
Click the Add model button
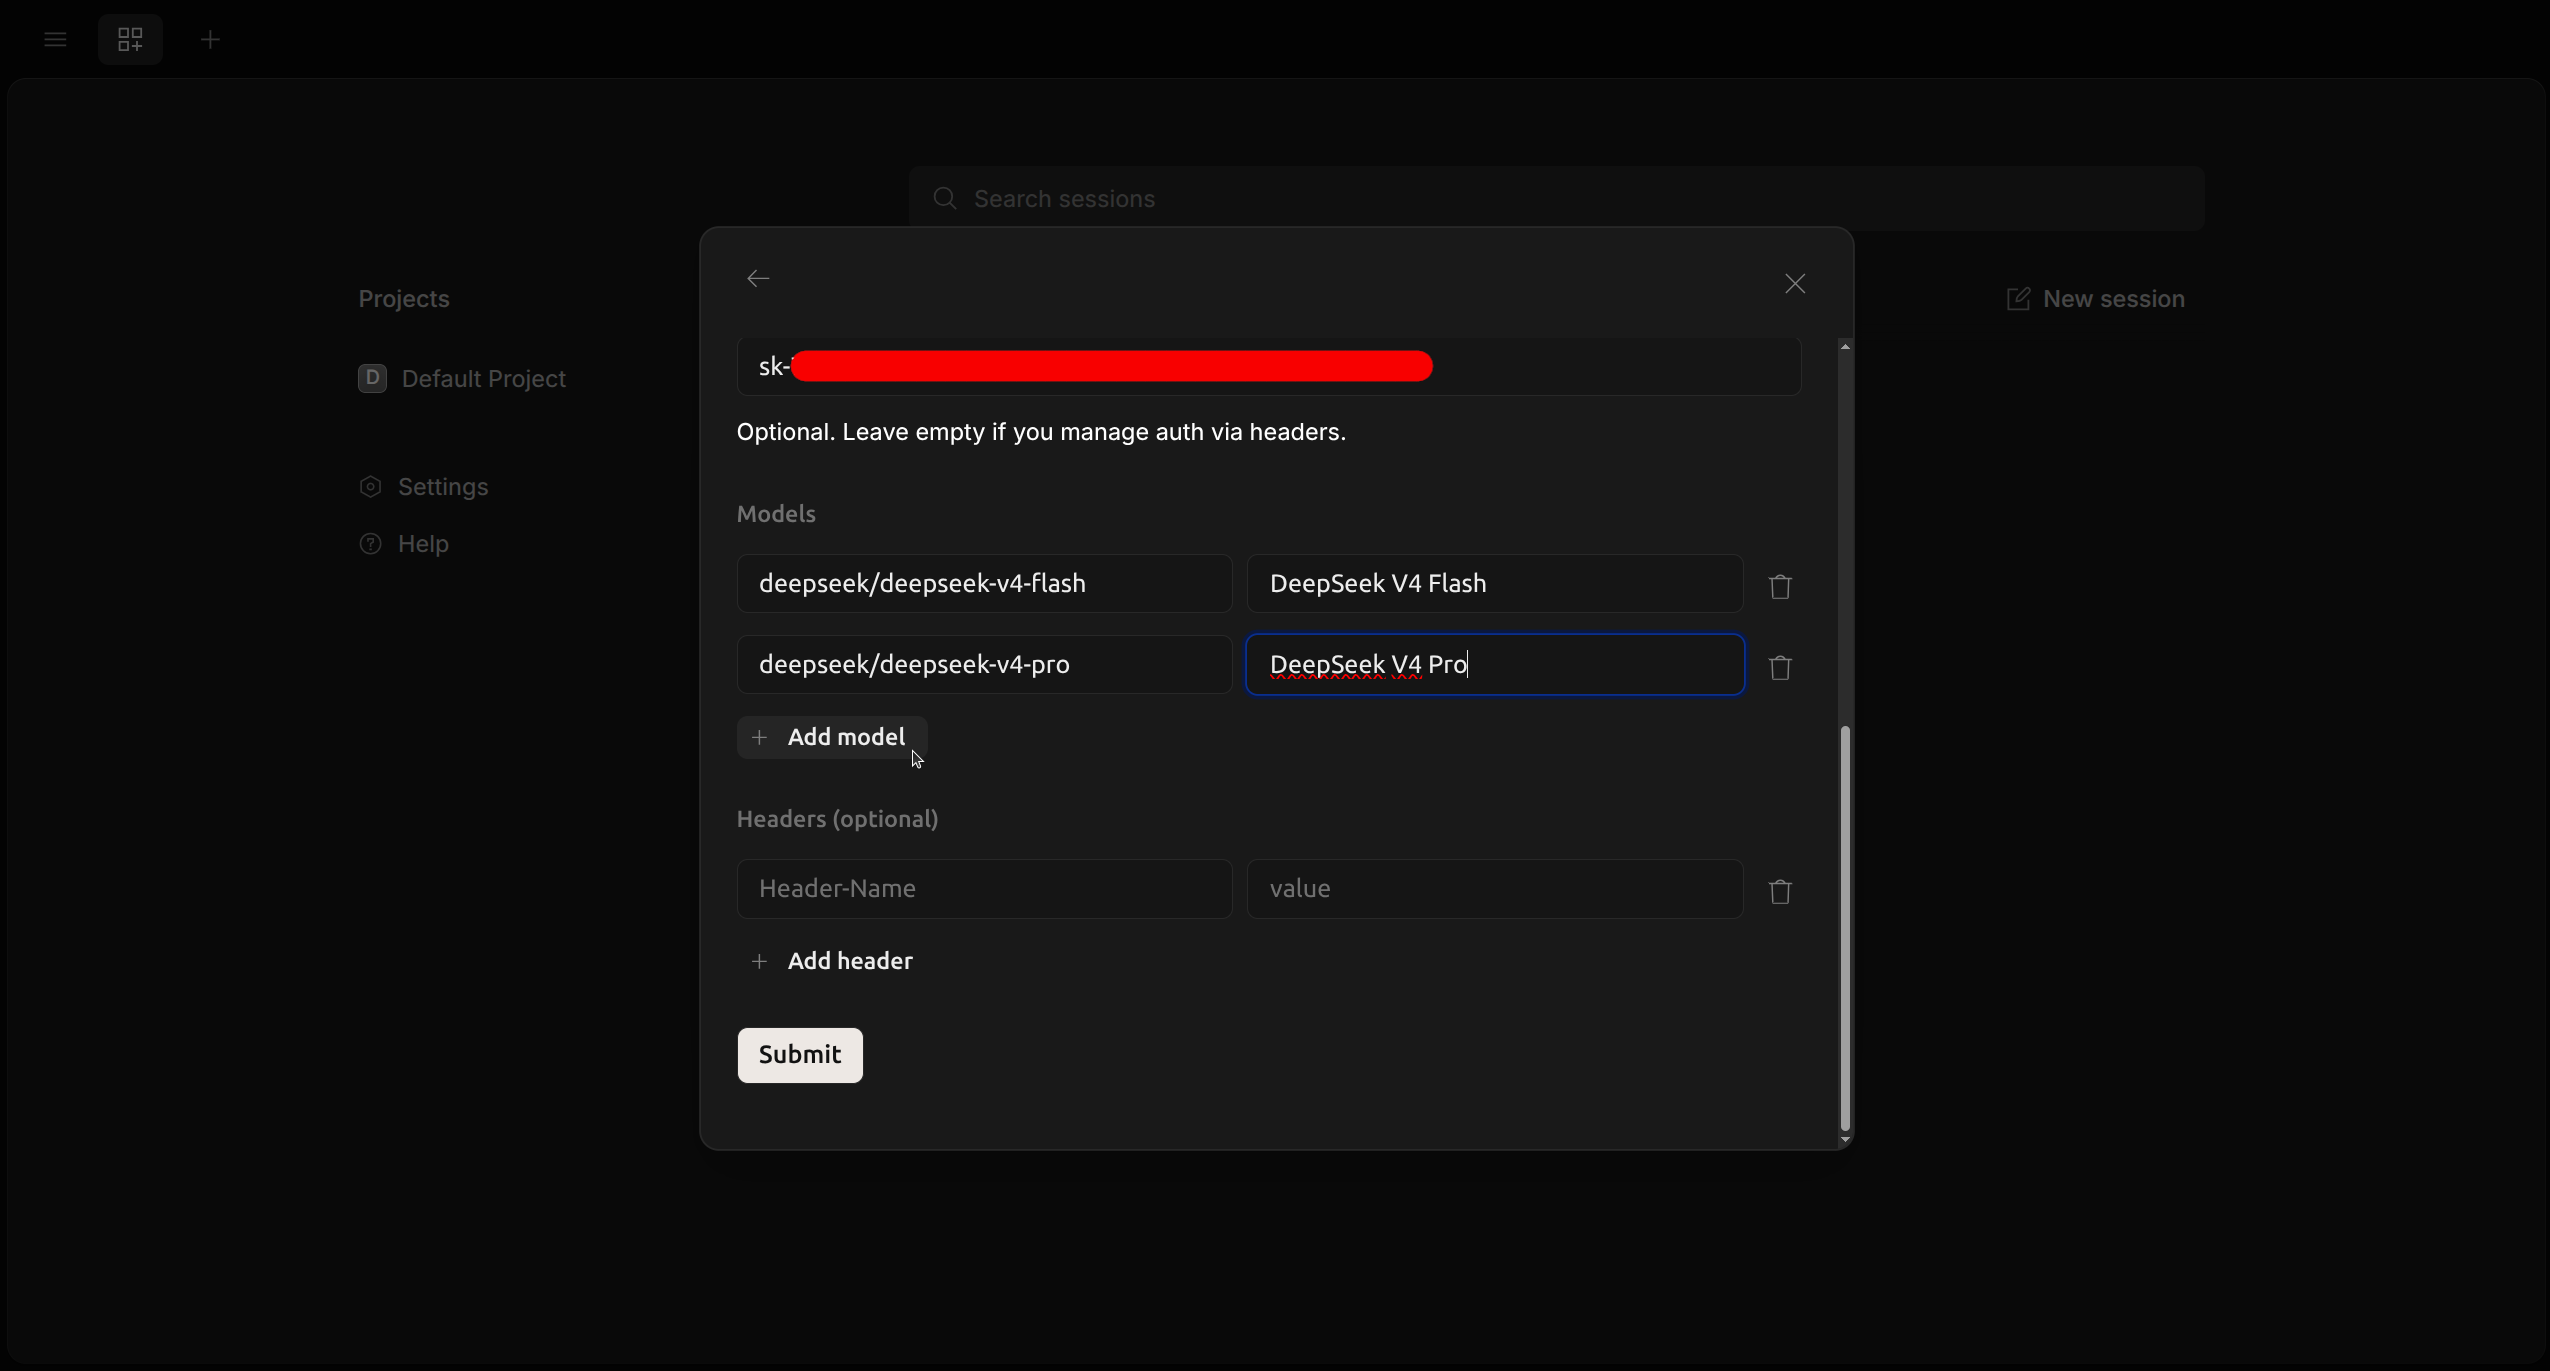point(832,738)
